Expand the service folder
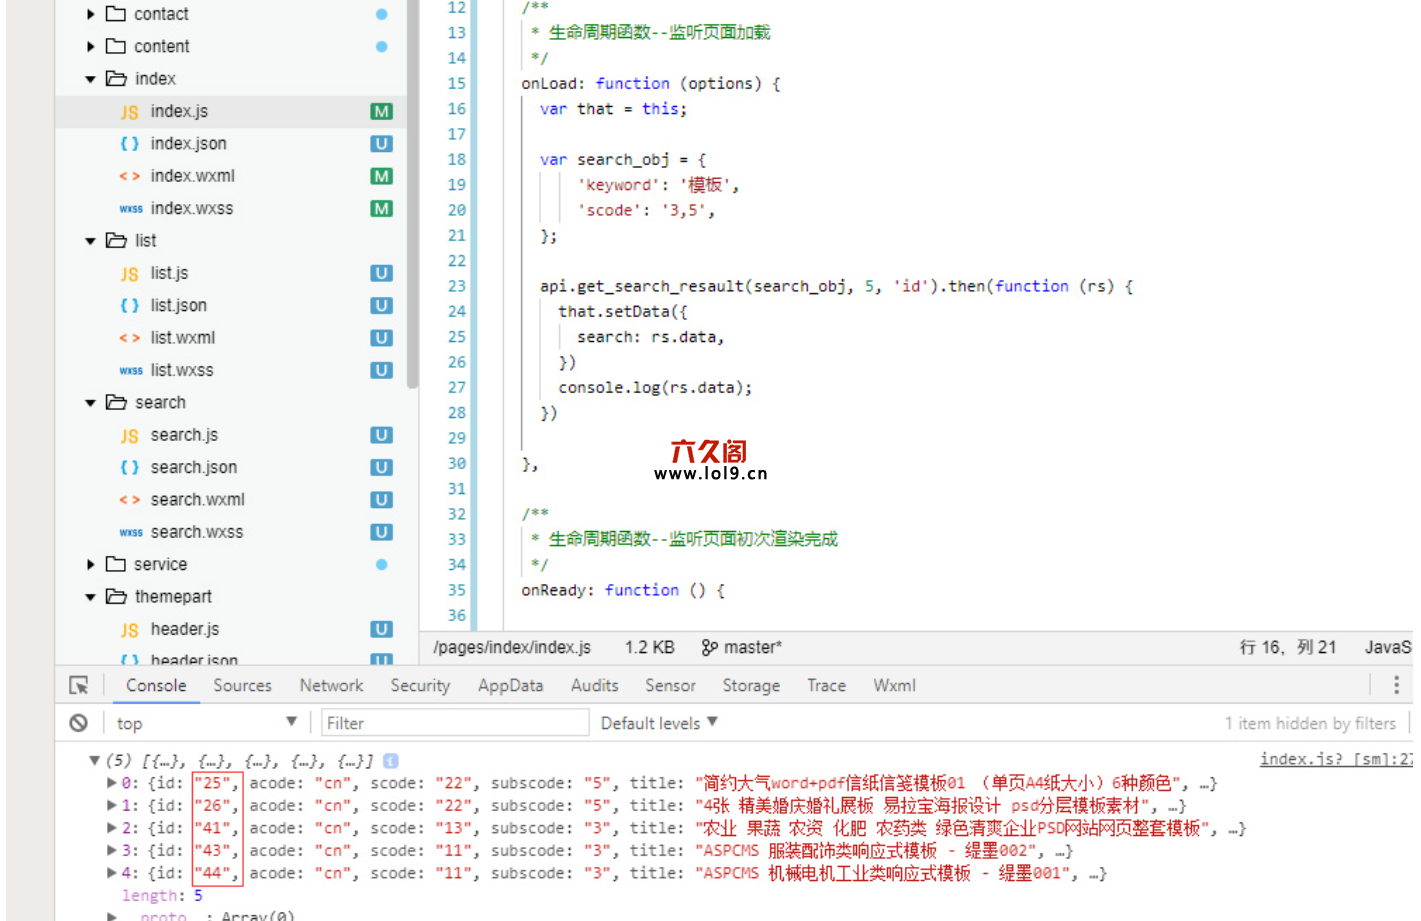The width and height of the screenshot is (1421, 921). (x=91, y=564)
